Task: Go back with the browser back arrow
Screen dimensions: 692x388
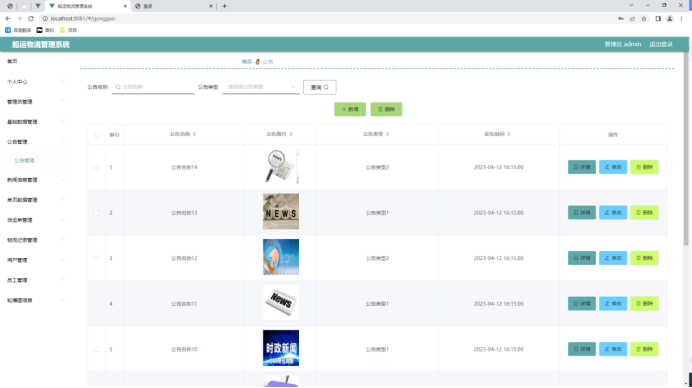Action: click(x=8, y=19)
